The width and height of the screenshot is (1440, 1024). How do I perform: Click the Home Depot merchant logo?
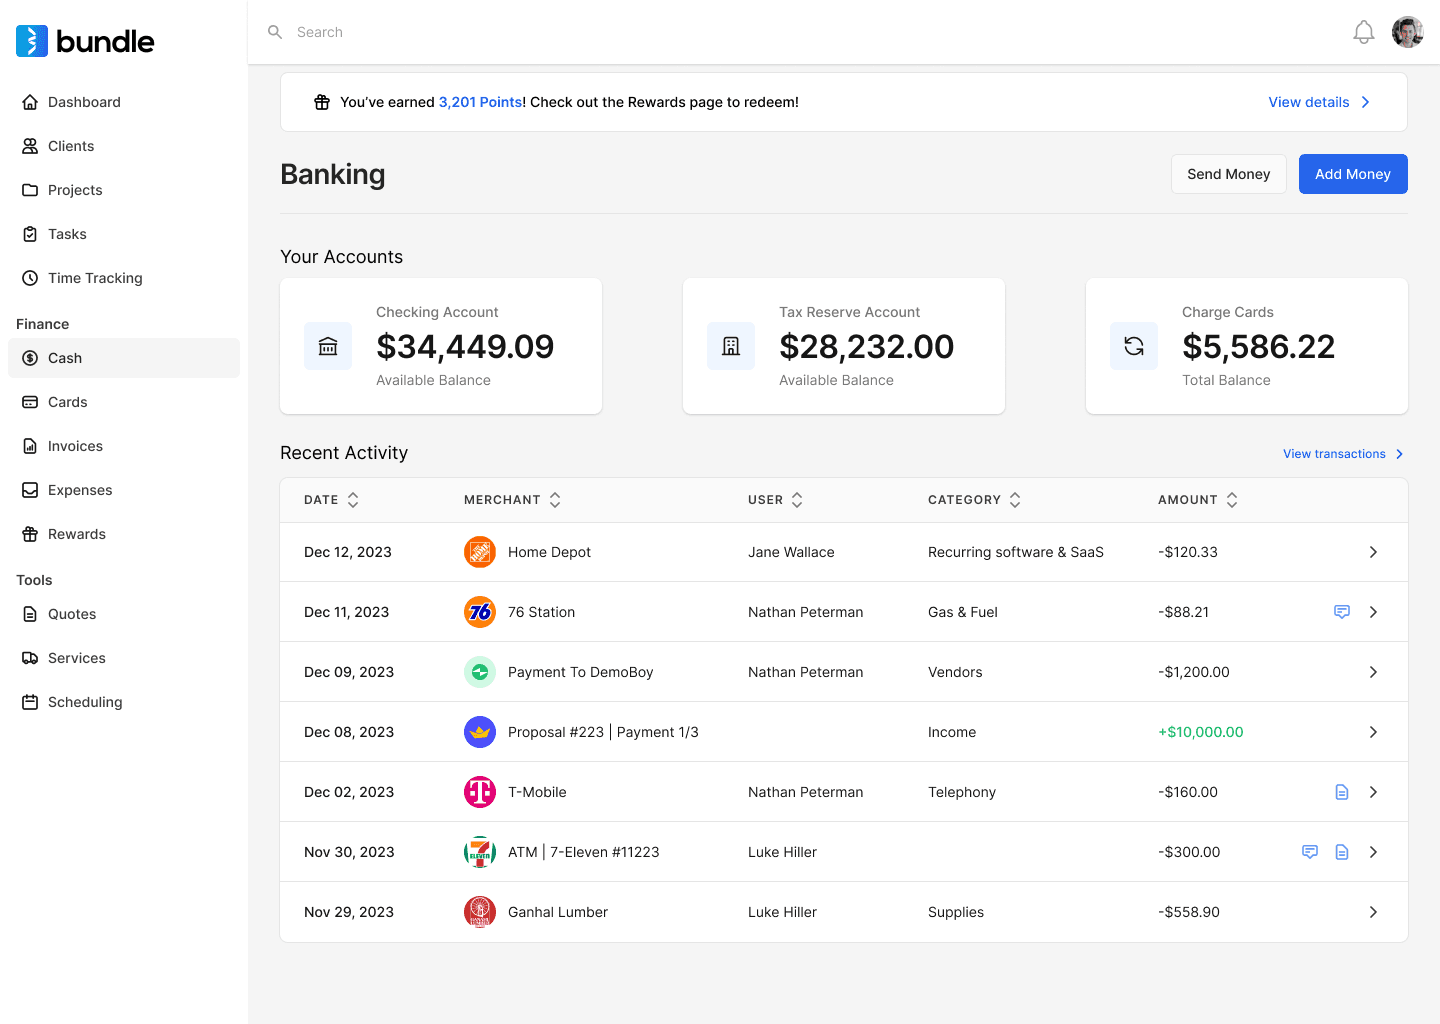[x=480, y=552]
